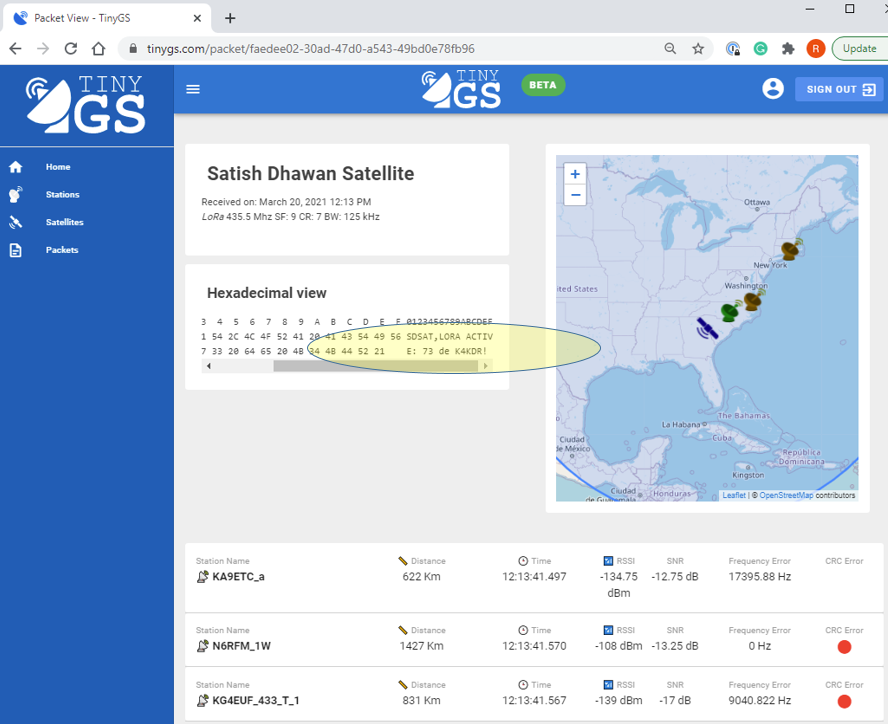Click the green station dish on map
Screen dimensions: 888x724
tap(731, 311)
